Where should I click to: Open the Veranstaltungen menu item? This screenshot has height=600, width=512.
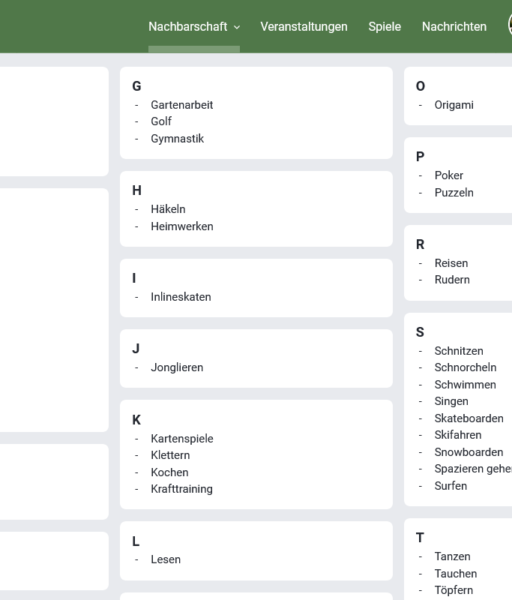(304, 27)
